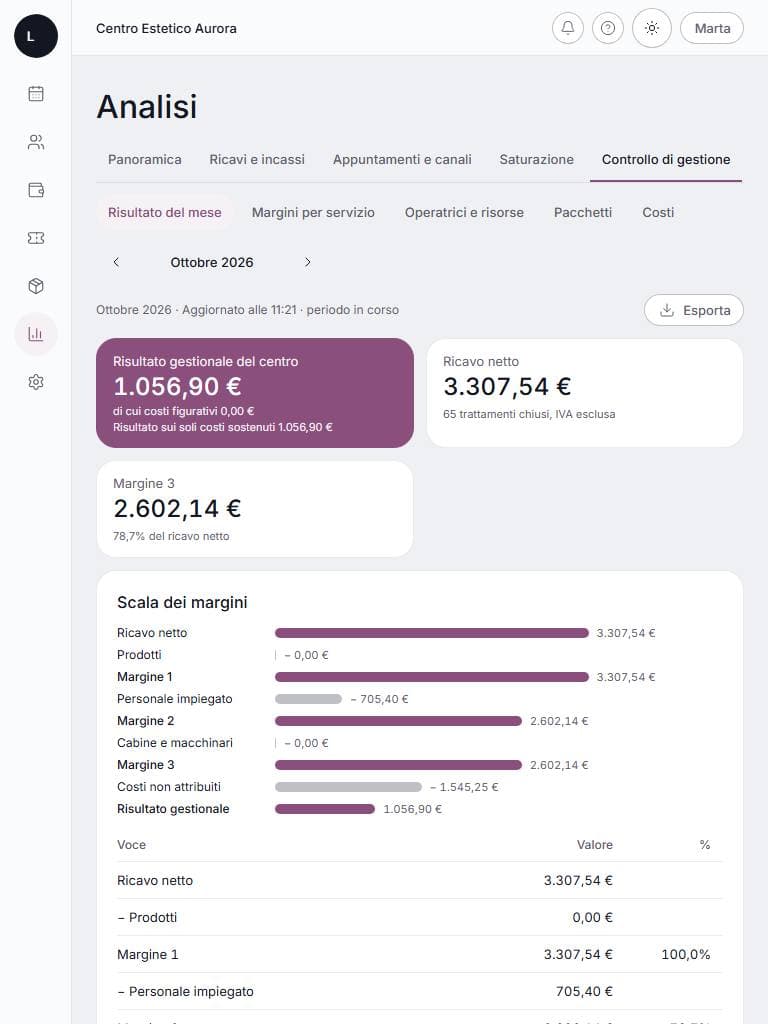
Task: Click the 100,0% percentage cell
Action: point(686,955)
